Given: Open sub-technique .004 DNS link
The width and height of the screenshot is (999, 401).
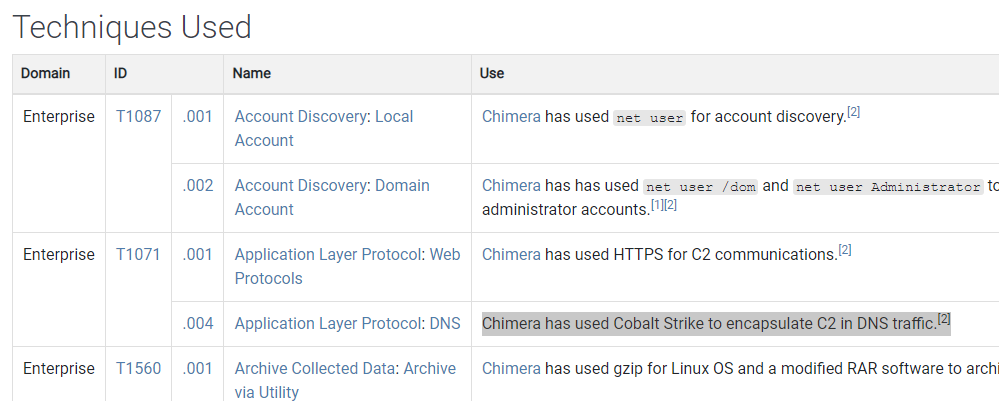Looking at the screenshot, I should click(198, 323).
